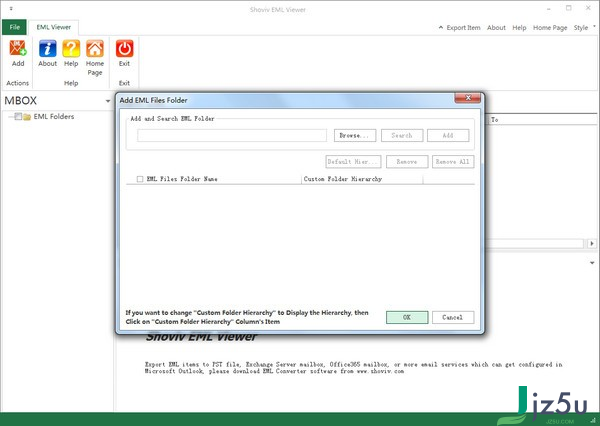Open the About info icon
This screenshot has width=600, height=426.
47,49
